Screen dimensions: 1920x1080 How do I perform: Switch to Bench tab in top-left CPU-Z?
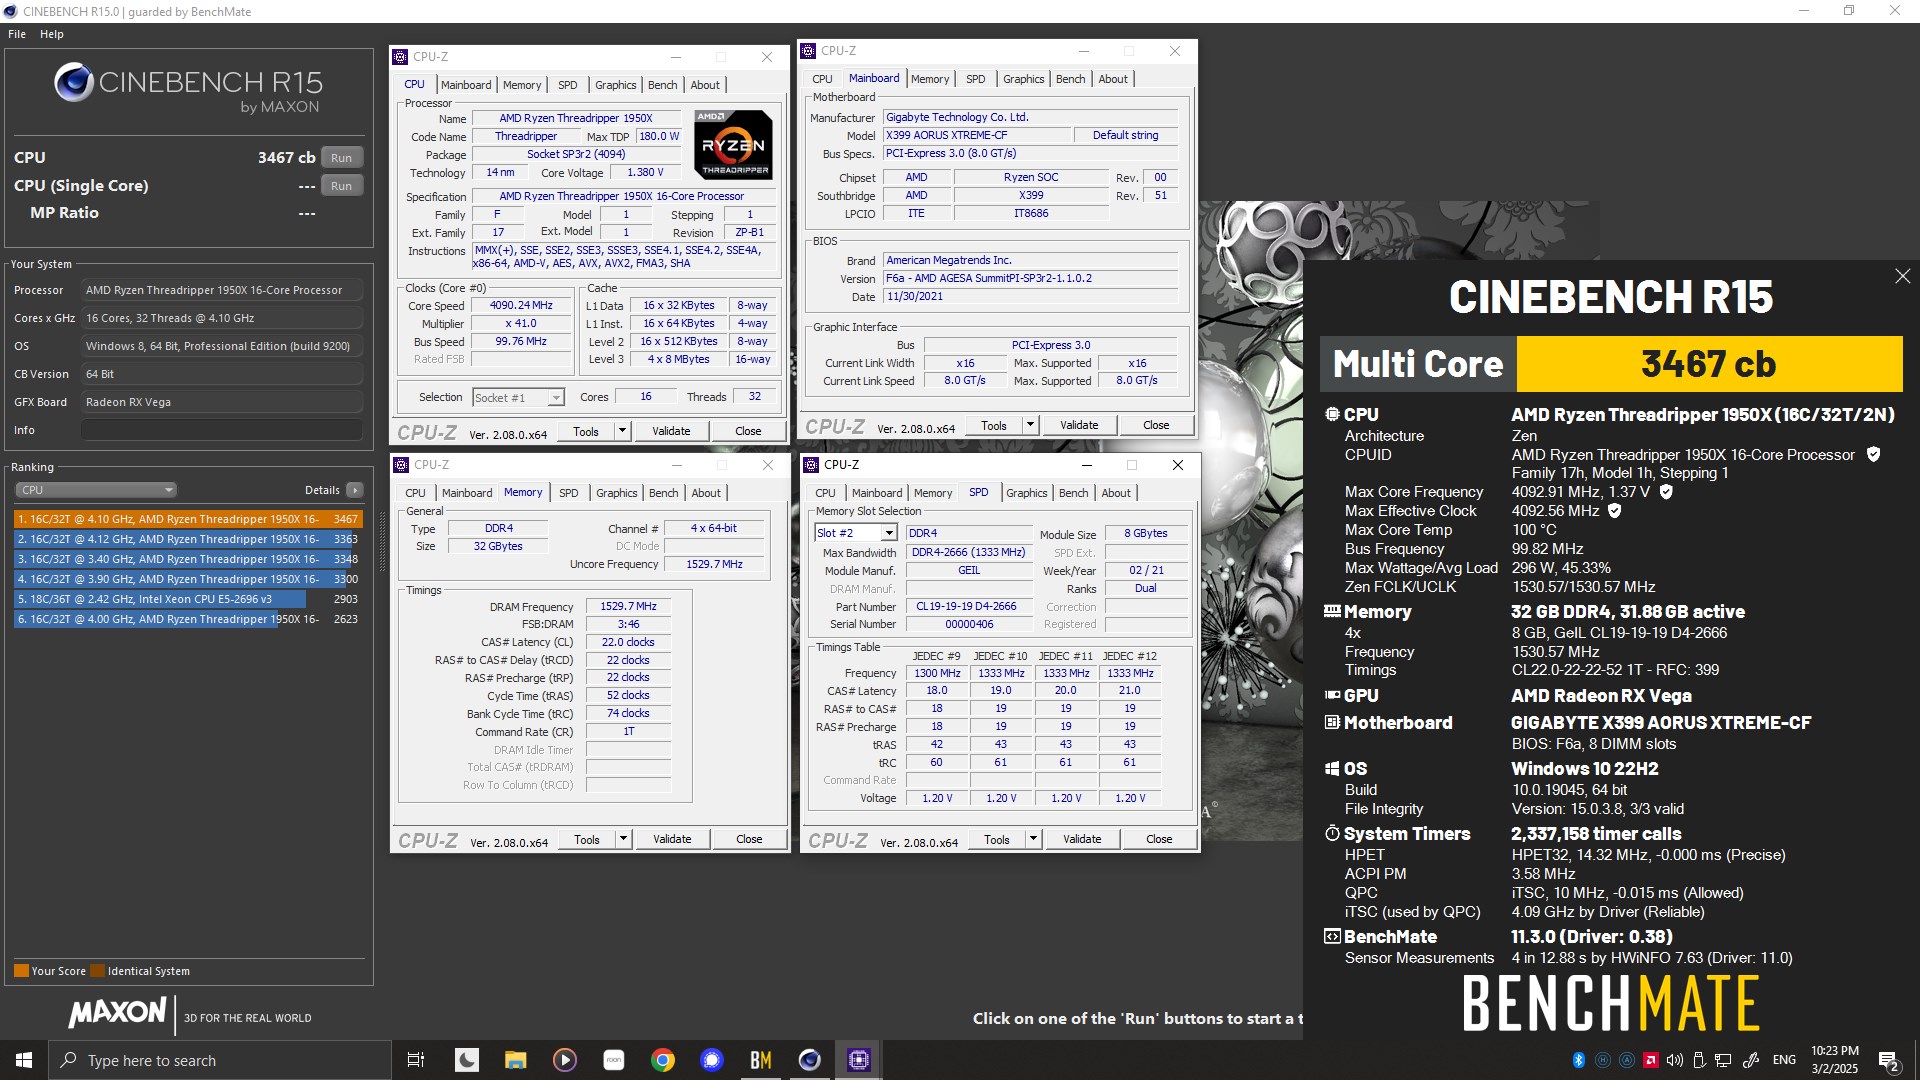(662, 85)
